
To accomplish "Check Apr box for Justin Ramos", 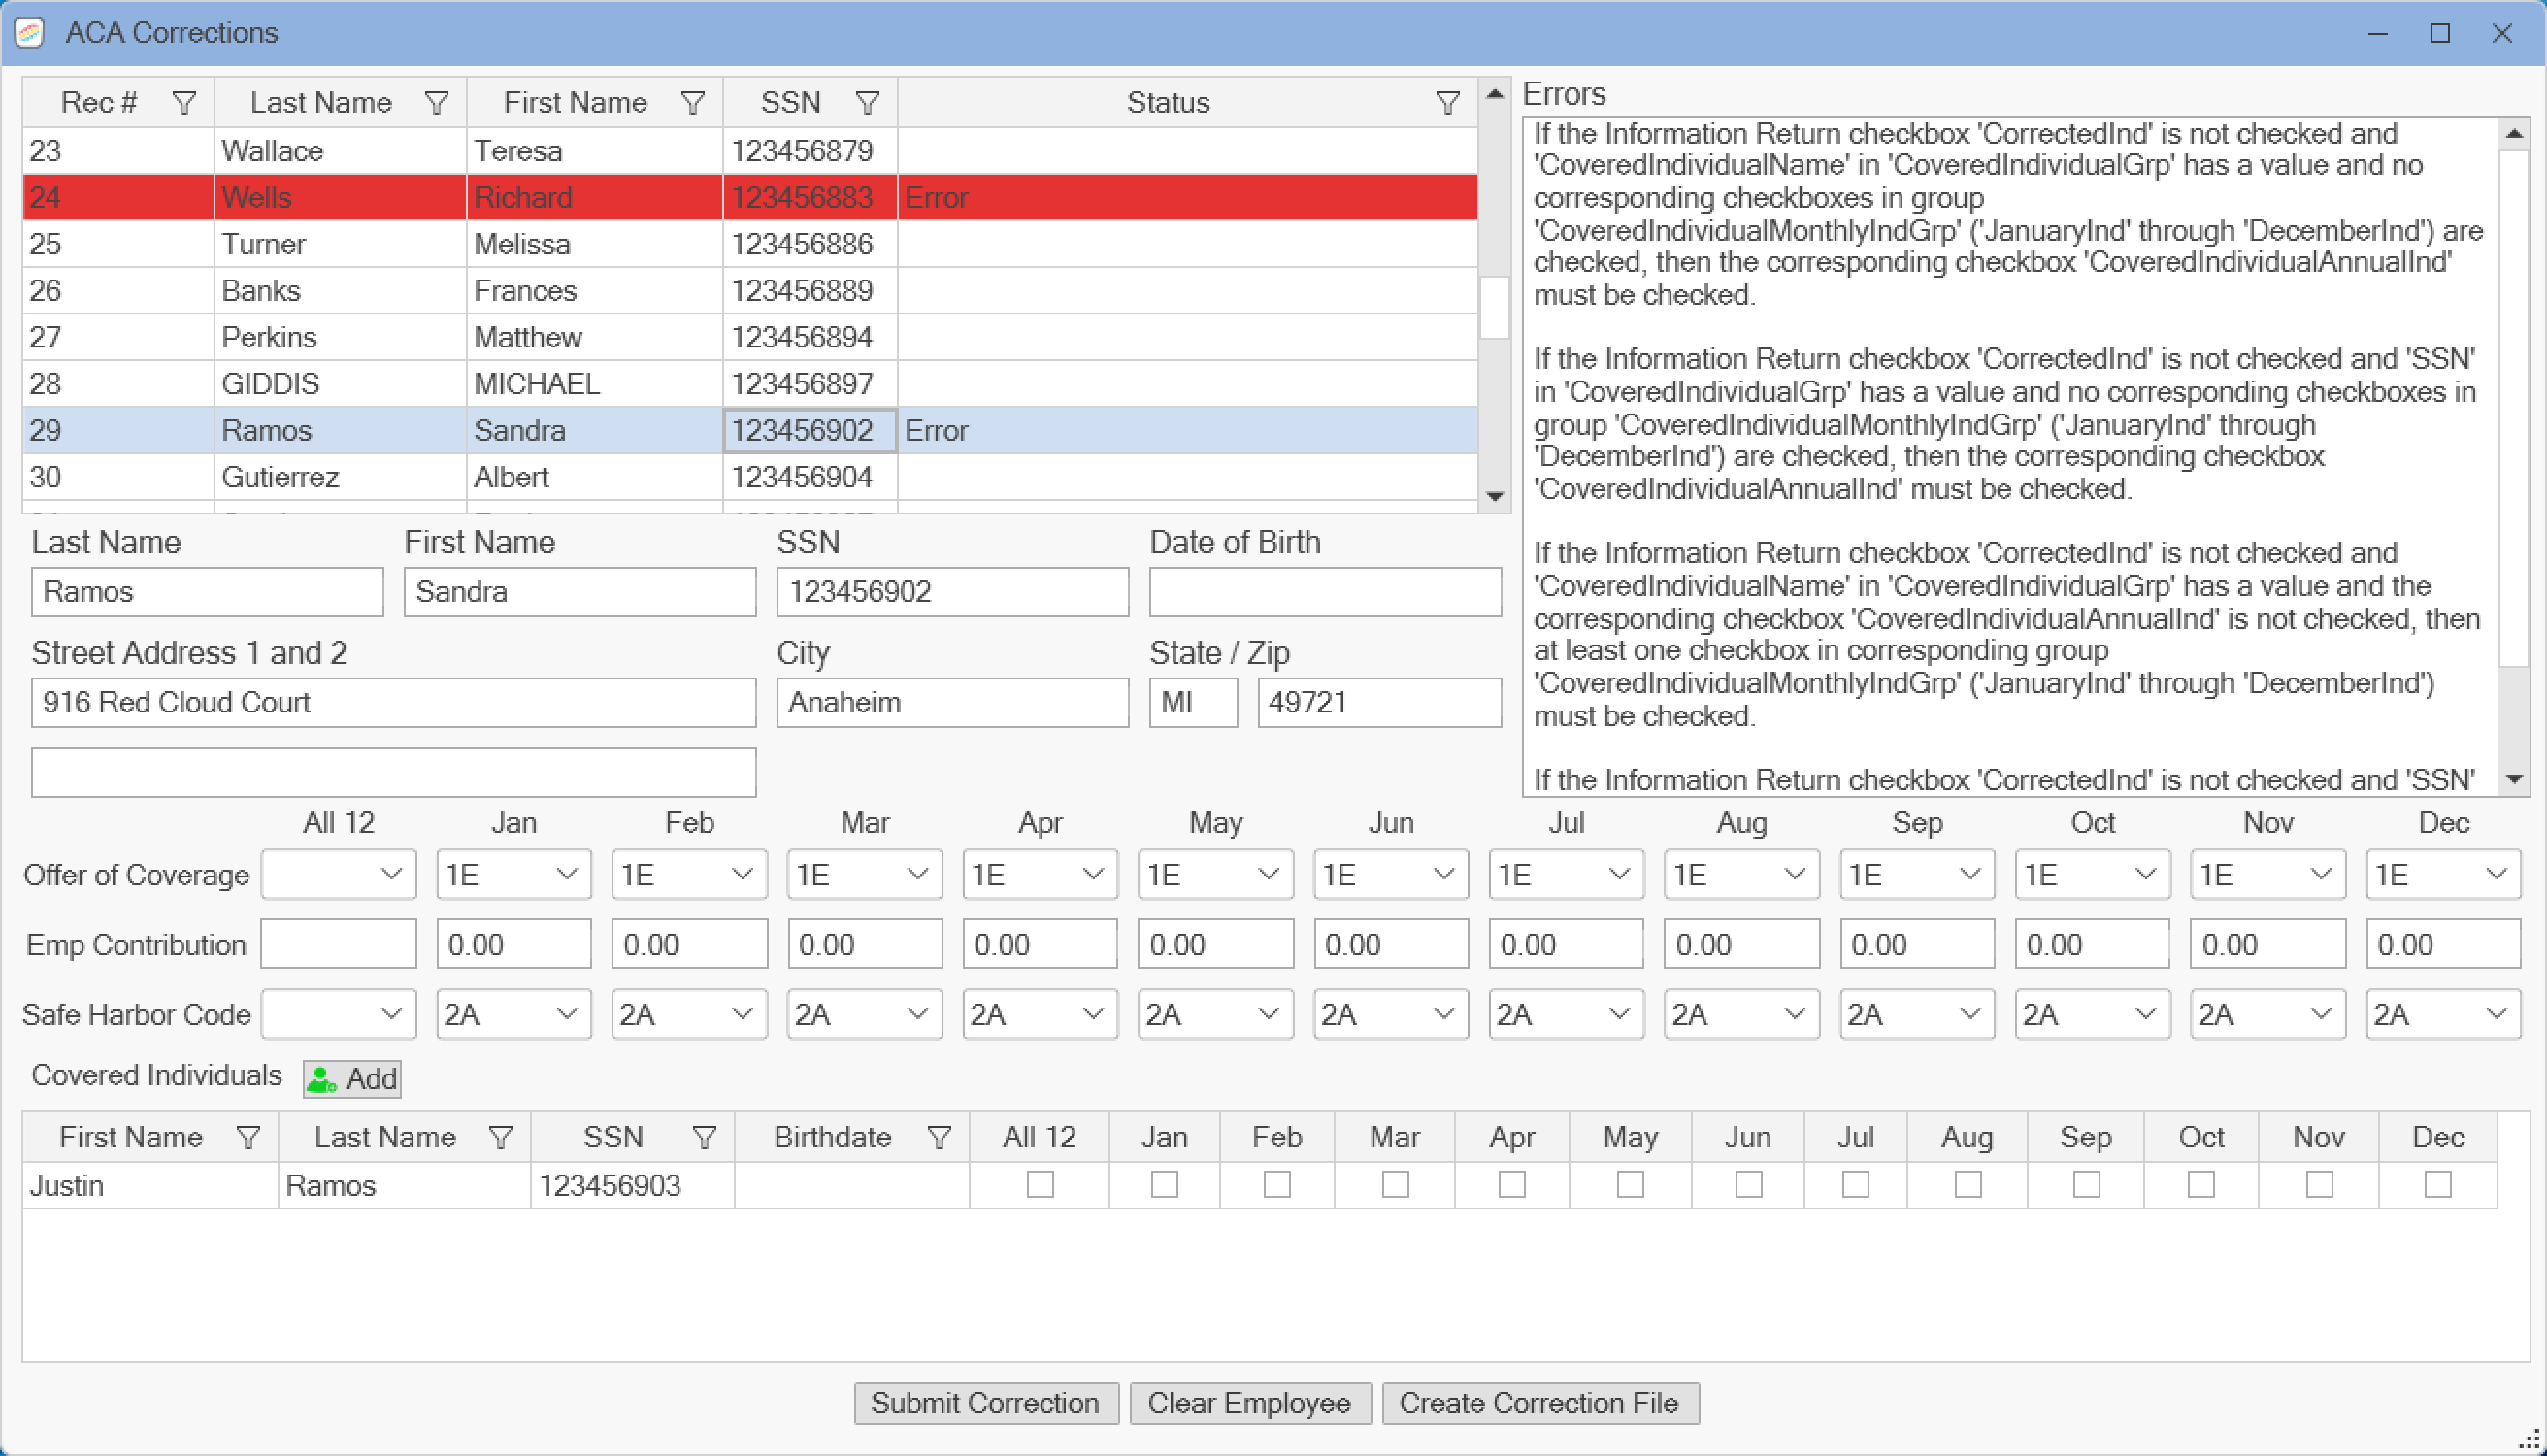I will (x=1512, y=1184).
